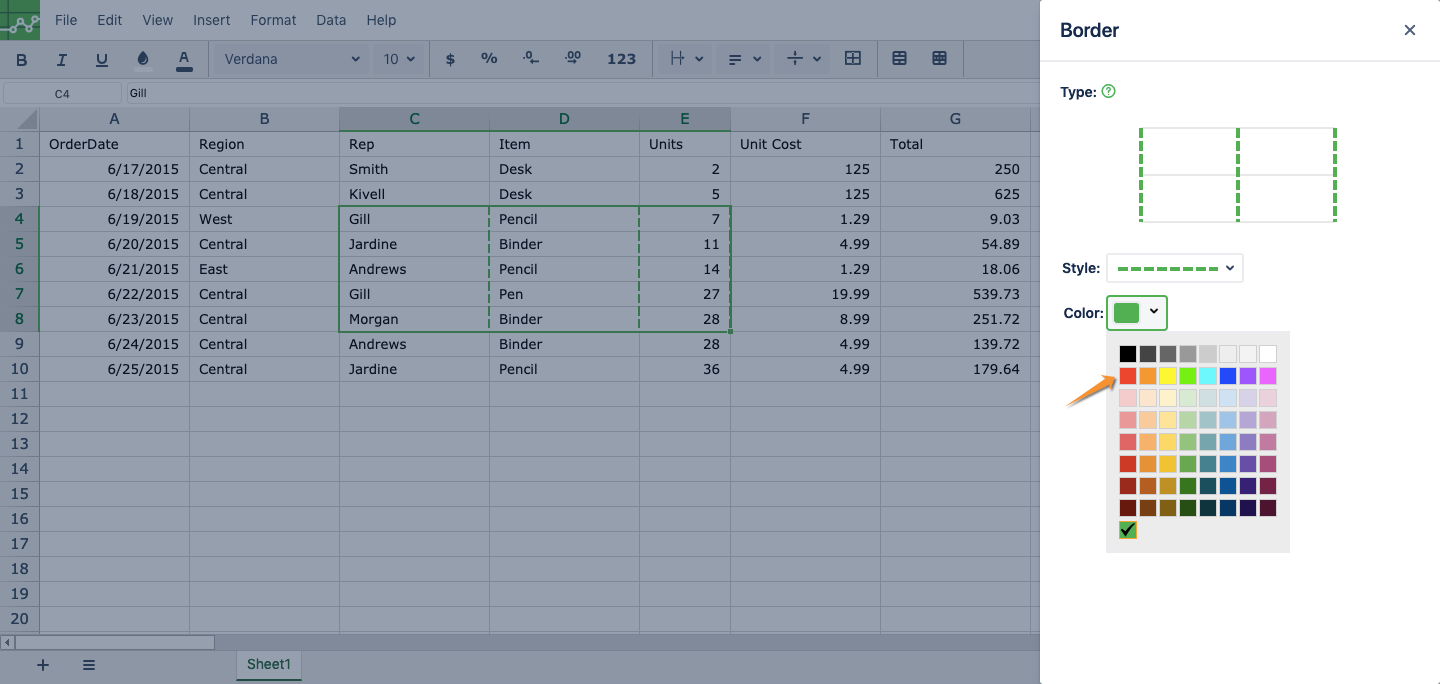
Task: Open the Format menu
Action: click(273, 20)
